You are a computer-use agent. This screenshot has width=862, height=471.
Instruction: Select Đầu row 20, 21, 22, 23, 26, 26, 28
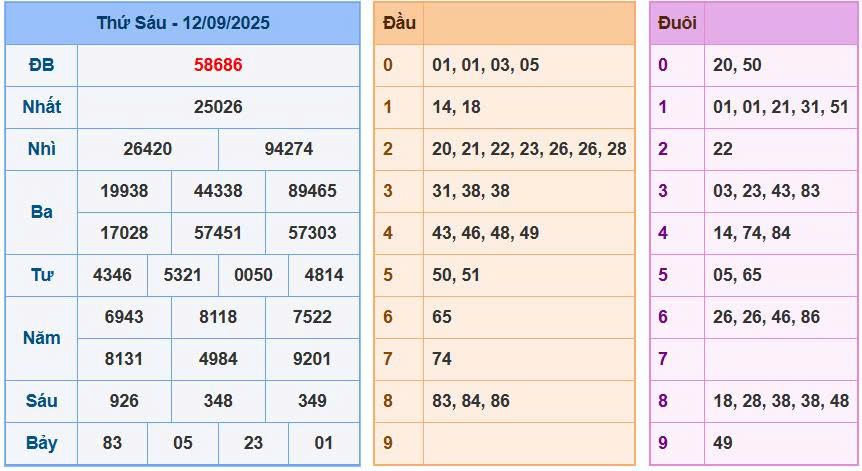[x=529, y=149]
